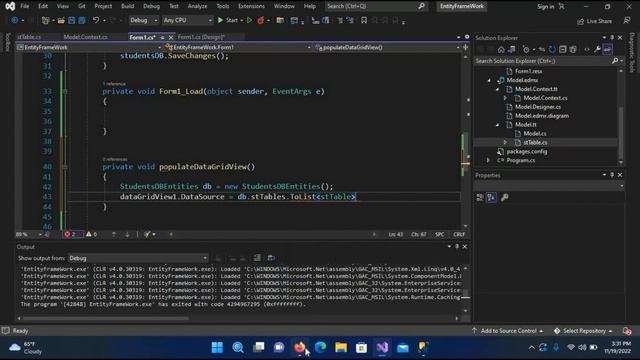This screenshot has height=360, width=640.
Task: Open the Toolbox side tab
Action: 7,42
